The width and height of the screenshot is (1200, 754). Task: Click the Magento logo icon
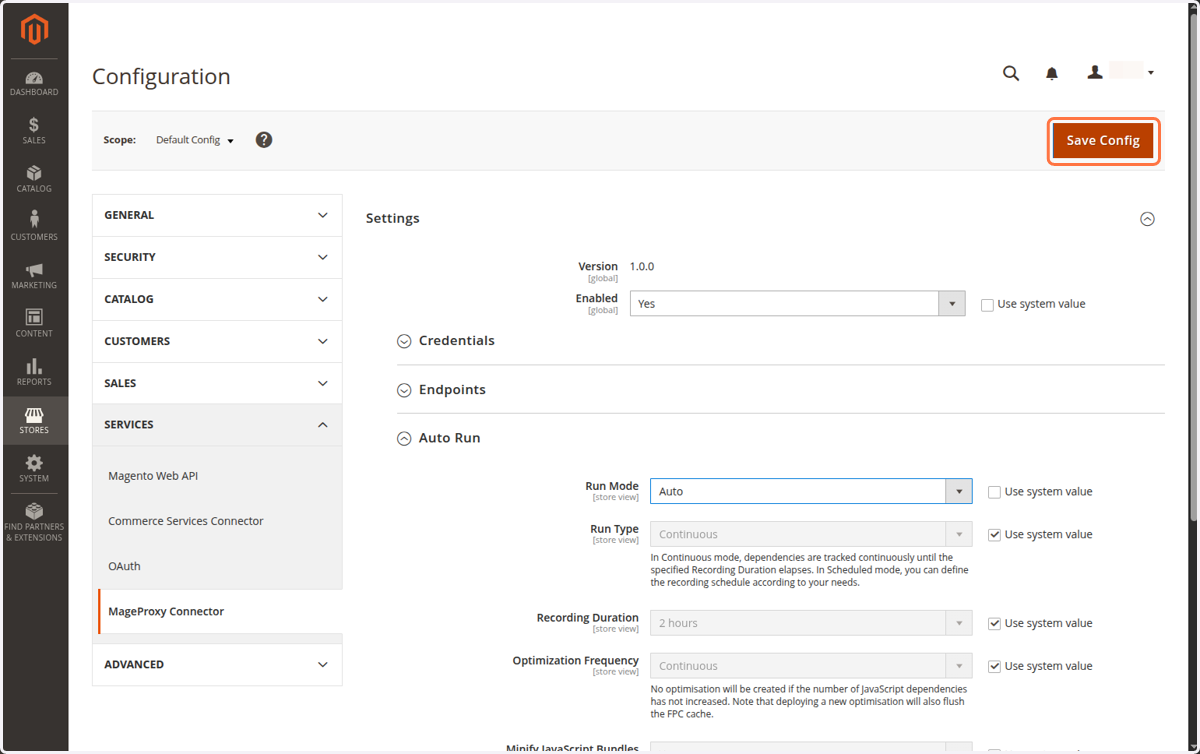pos(34,31)
